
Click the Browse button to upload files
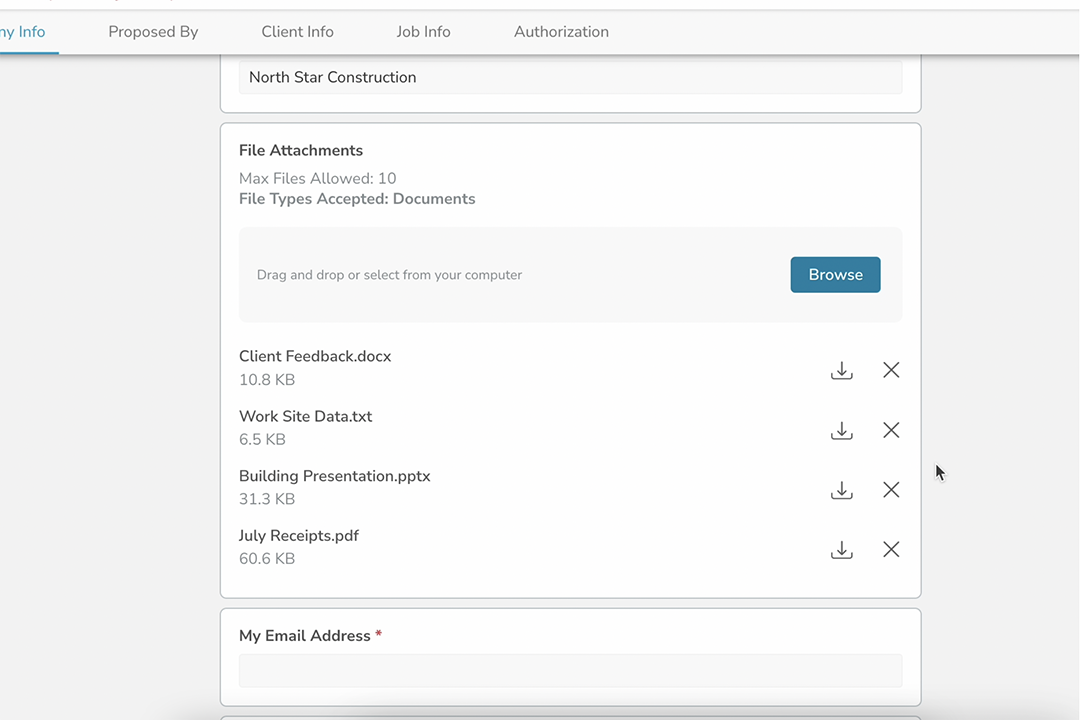pyautogui.click(x=835, y=274)
